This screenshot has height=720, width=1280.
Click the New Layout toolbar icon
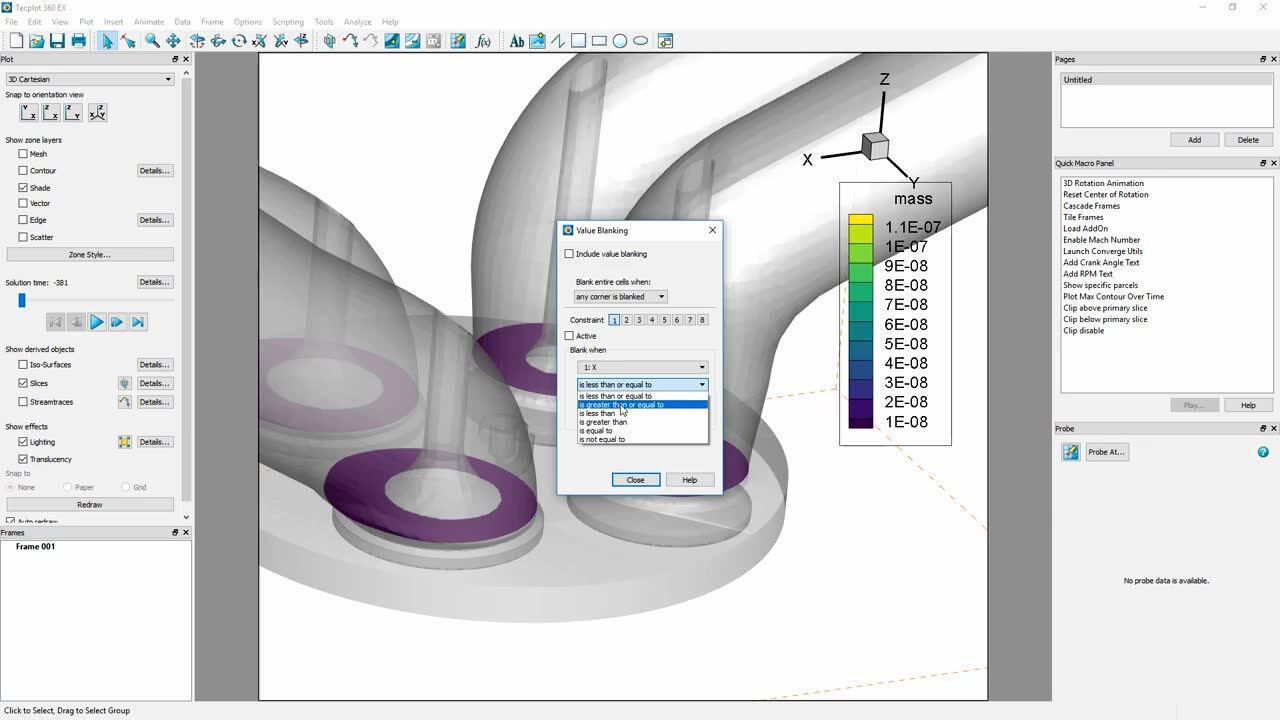[x=16, y=41]
